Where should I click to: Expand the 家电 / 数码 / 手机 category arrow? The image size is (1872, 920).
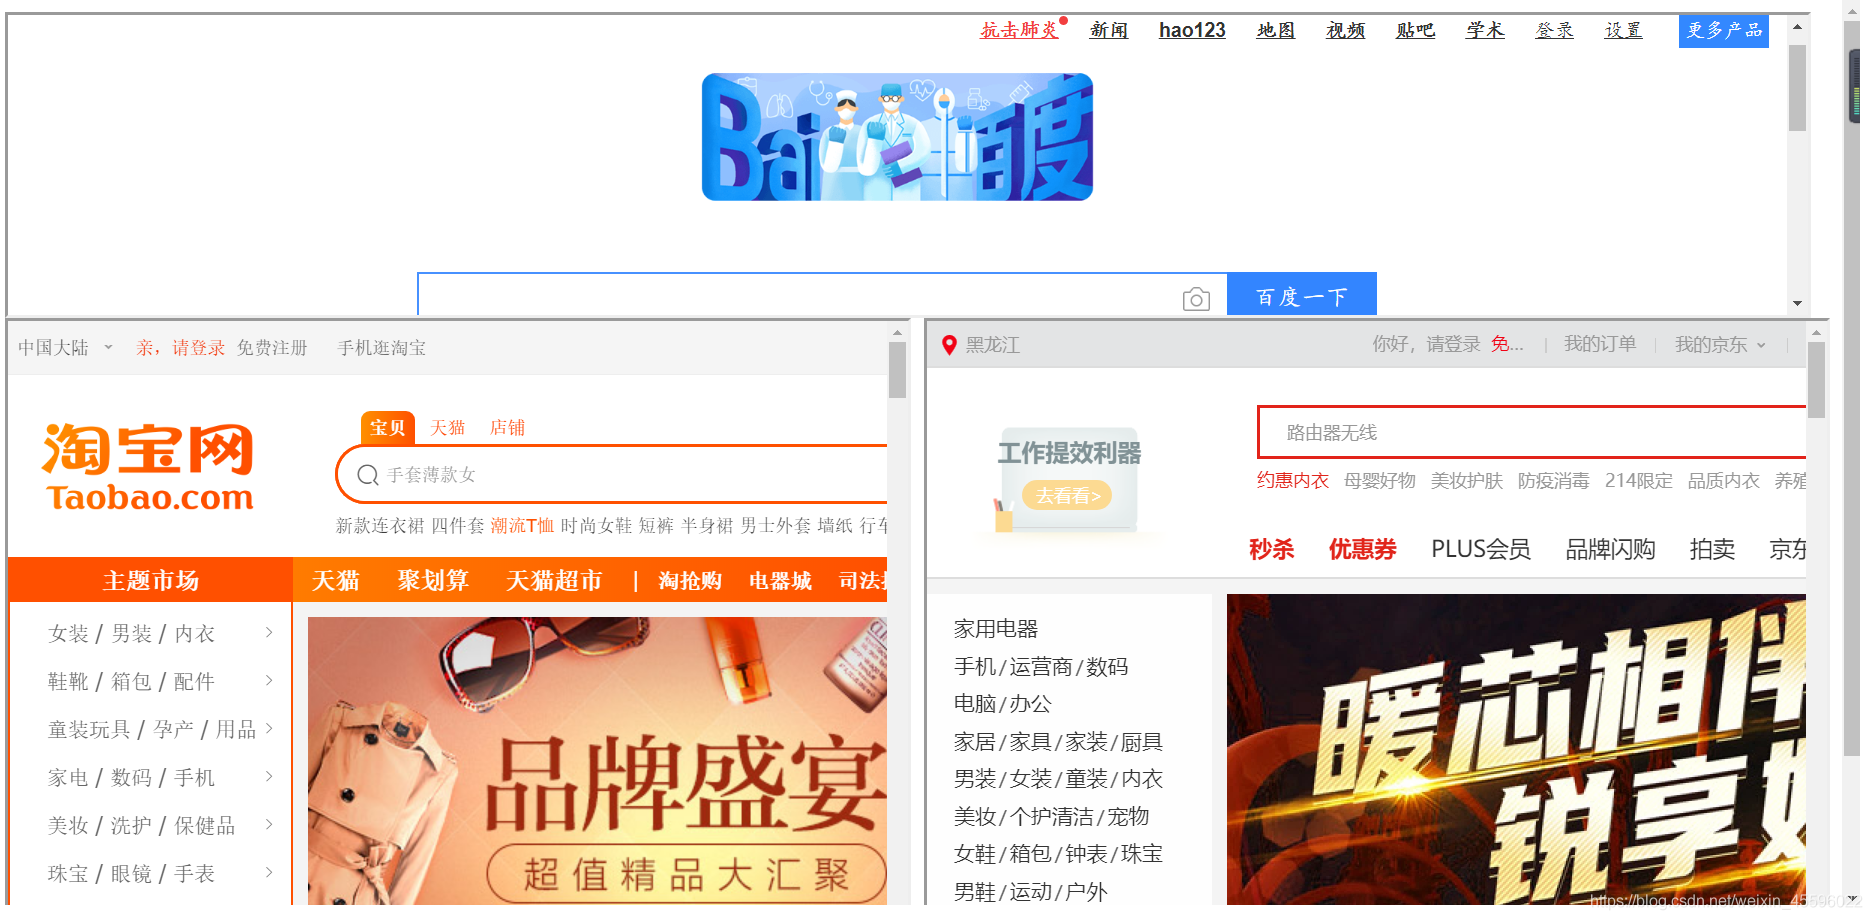click(269, 776)
